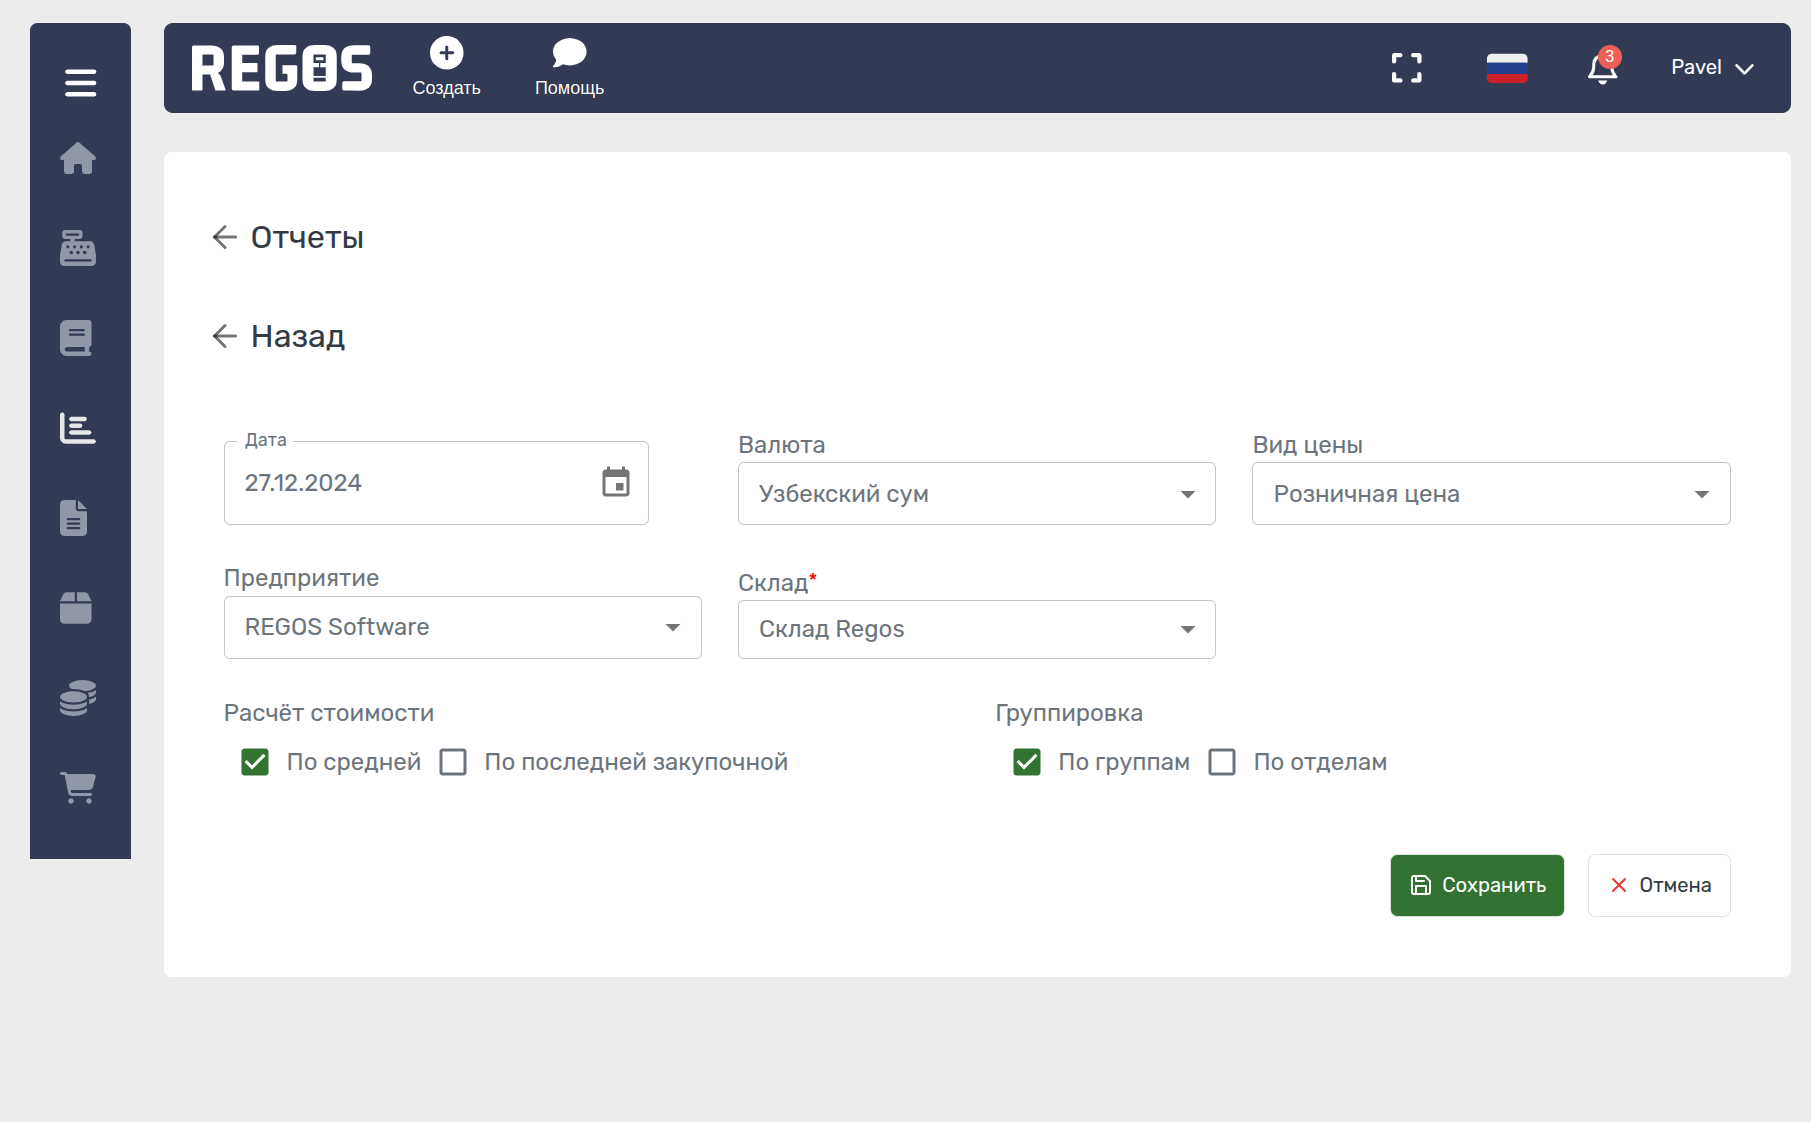Open the cash register sidebar icon
Image resolution: width=1811 pixels, height=1122 pixels.
point(78,248)
